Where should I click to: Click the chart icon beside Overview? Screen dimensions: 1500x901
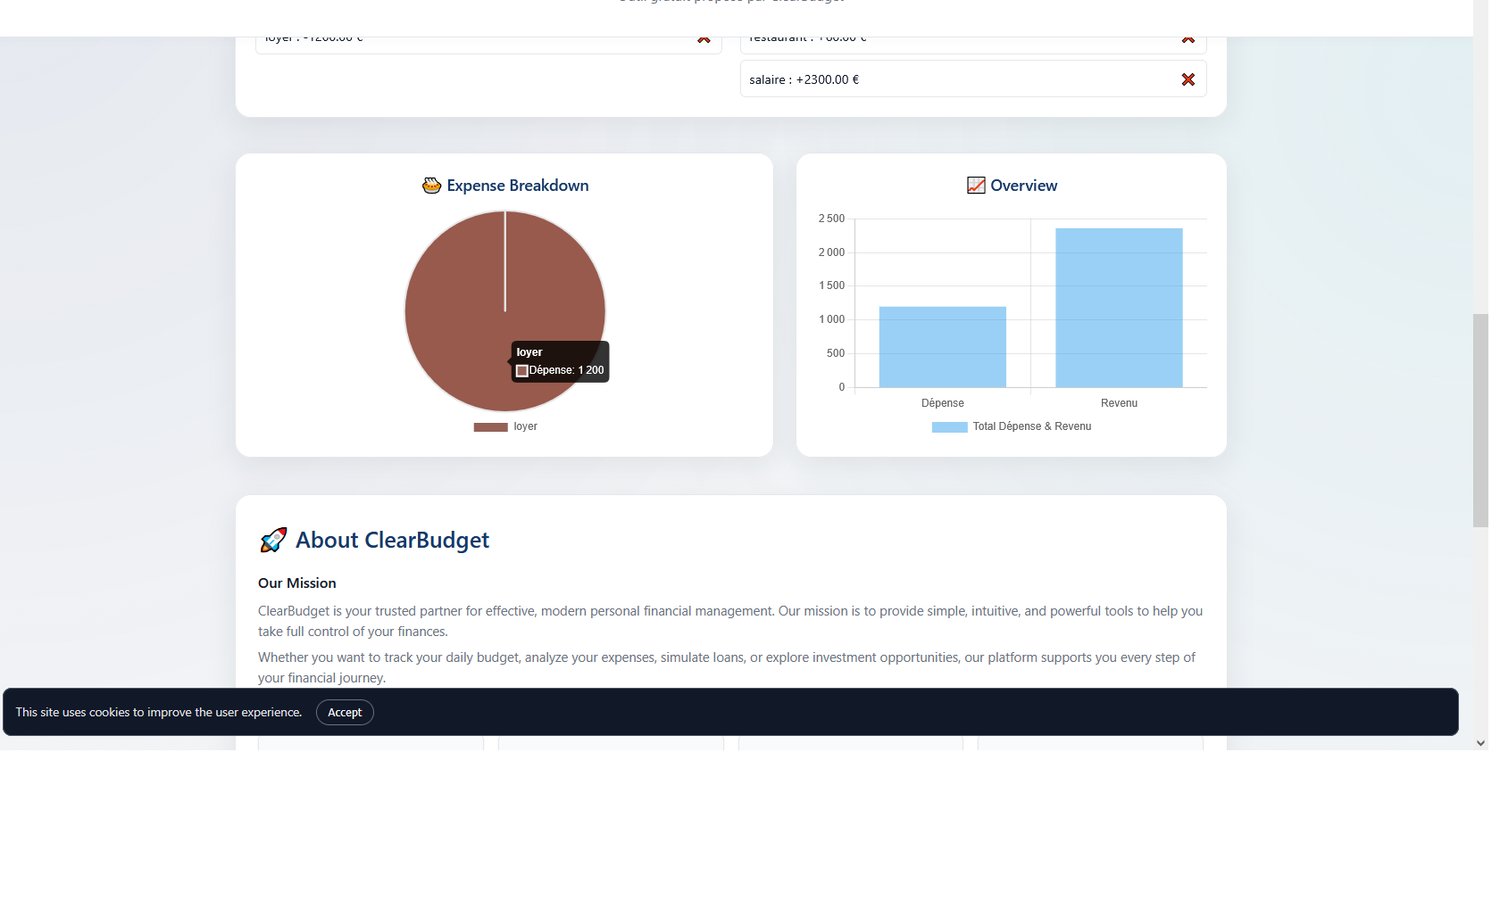(976, 185)
